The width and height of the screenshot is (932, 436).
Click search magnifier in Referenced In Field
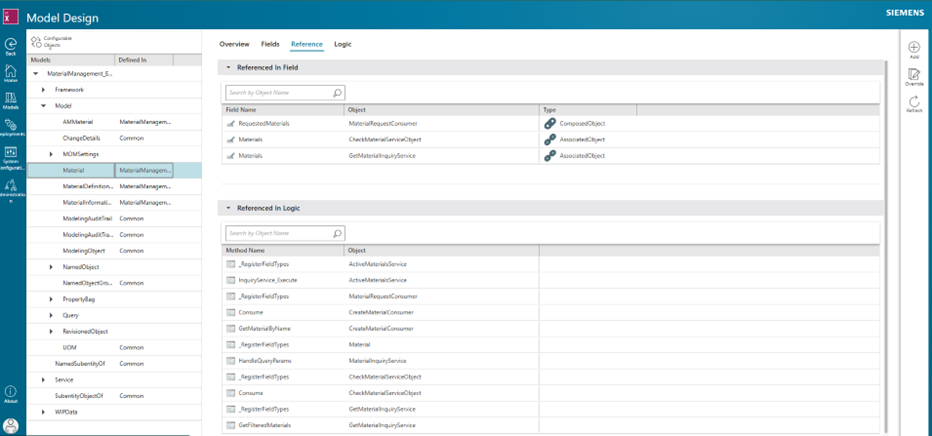[337, 93]
